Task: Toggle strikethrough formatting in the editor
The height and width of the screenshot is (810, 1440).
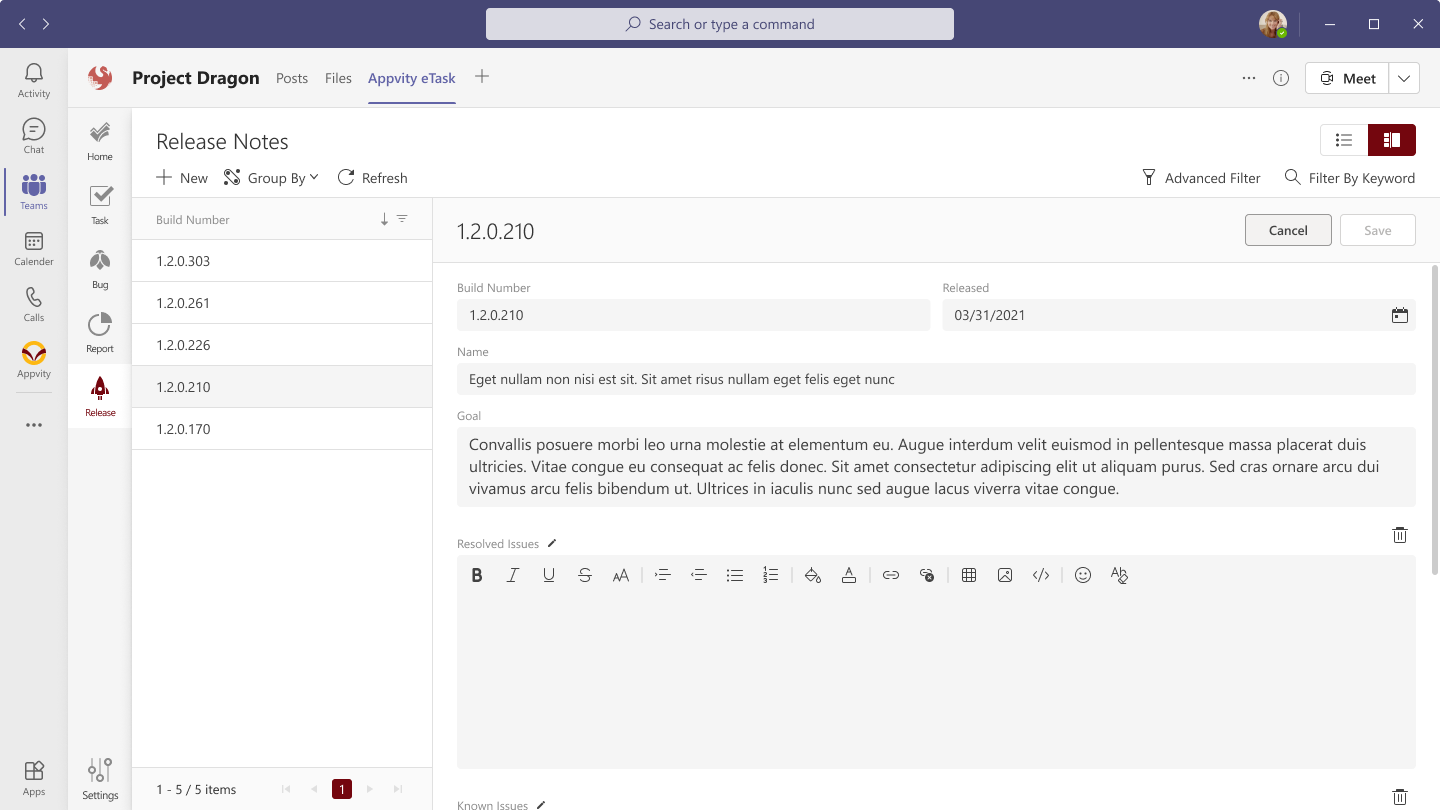Action: [585, 575]
